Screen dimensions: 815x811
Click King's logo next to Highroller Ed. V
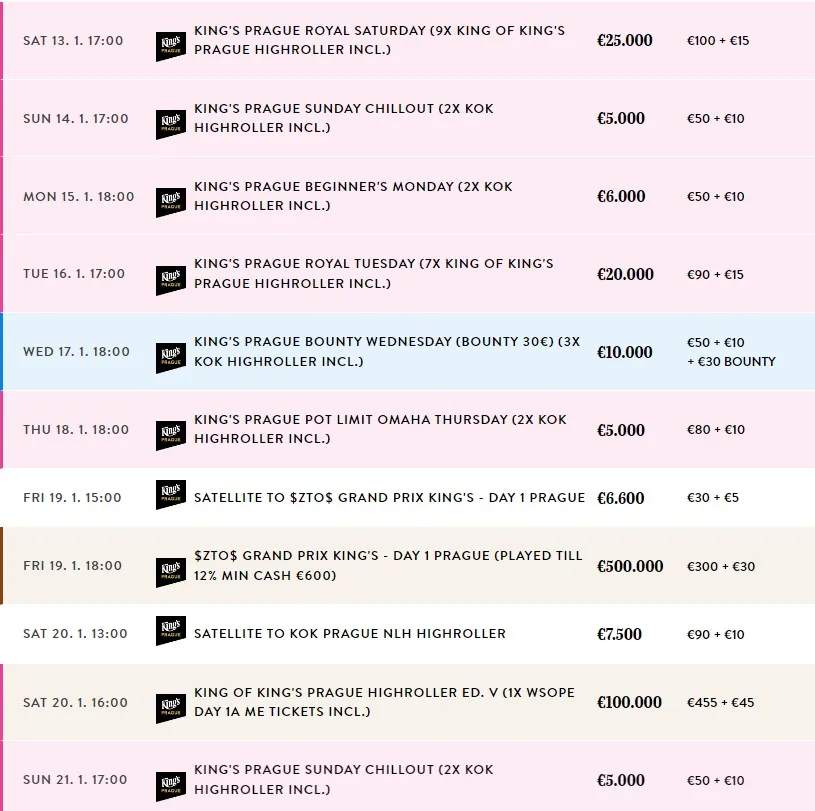171,708
